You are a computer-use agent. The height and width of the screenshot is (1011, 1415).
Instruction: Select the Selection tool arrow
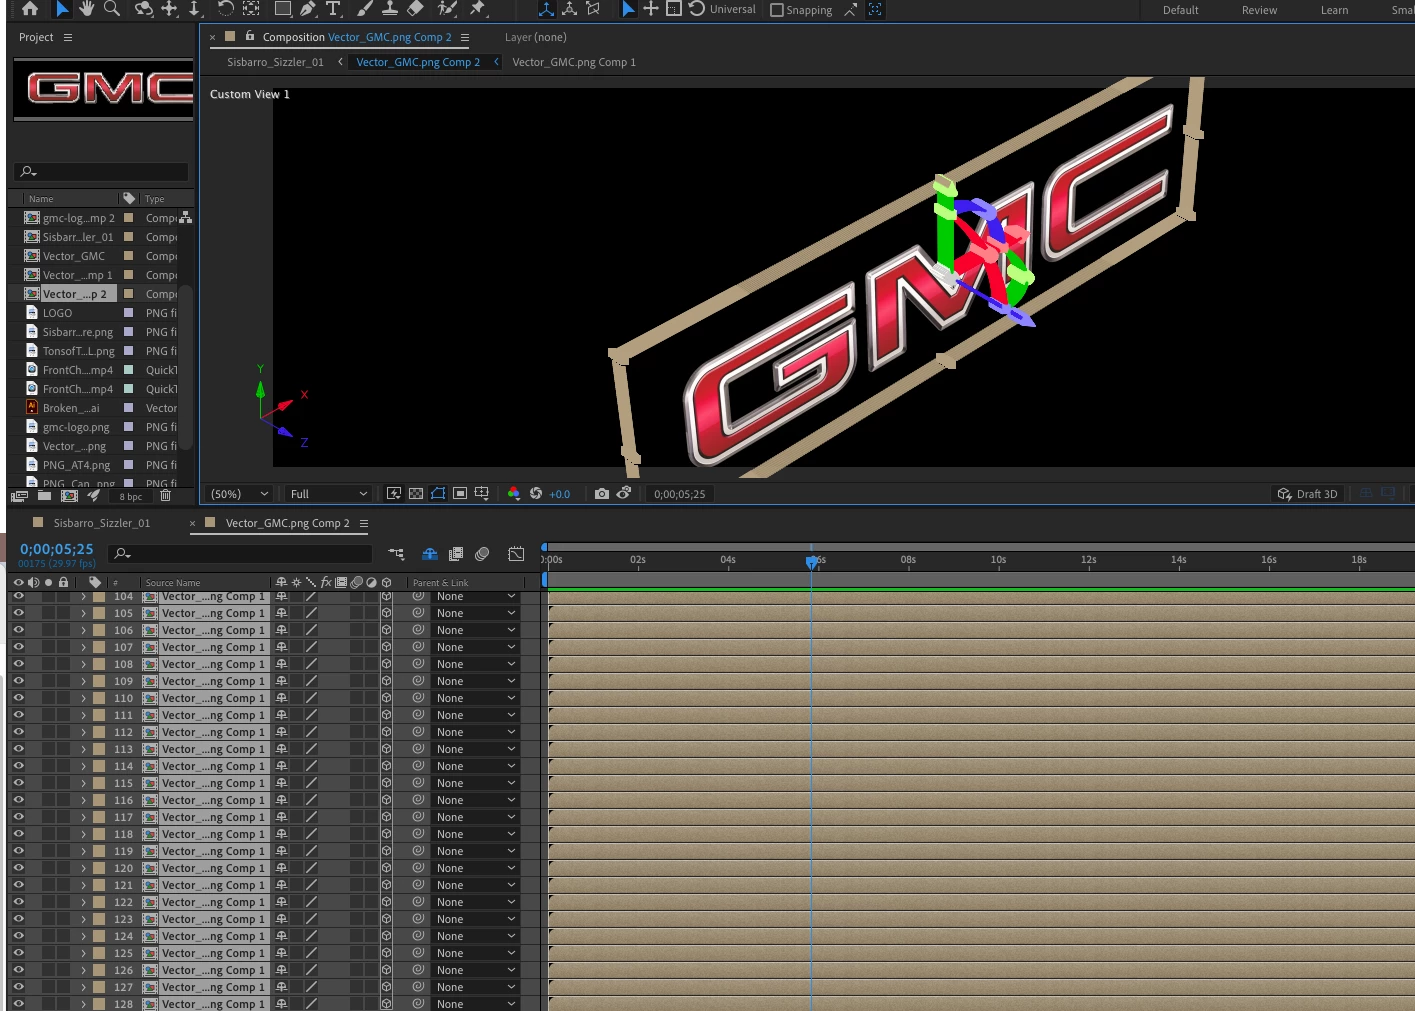tap(62, 9)
